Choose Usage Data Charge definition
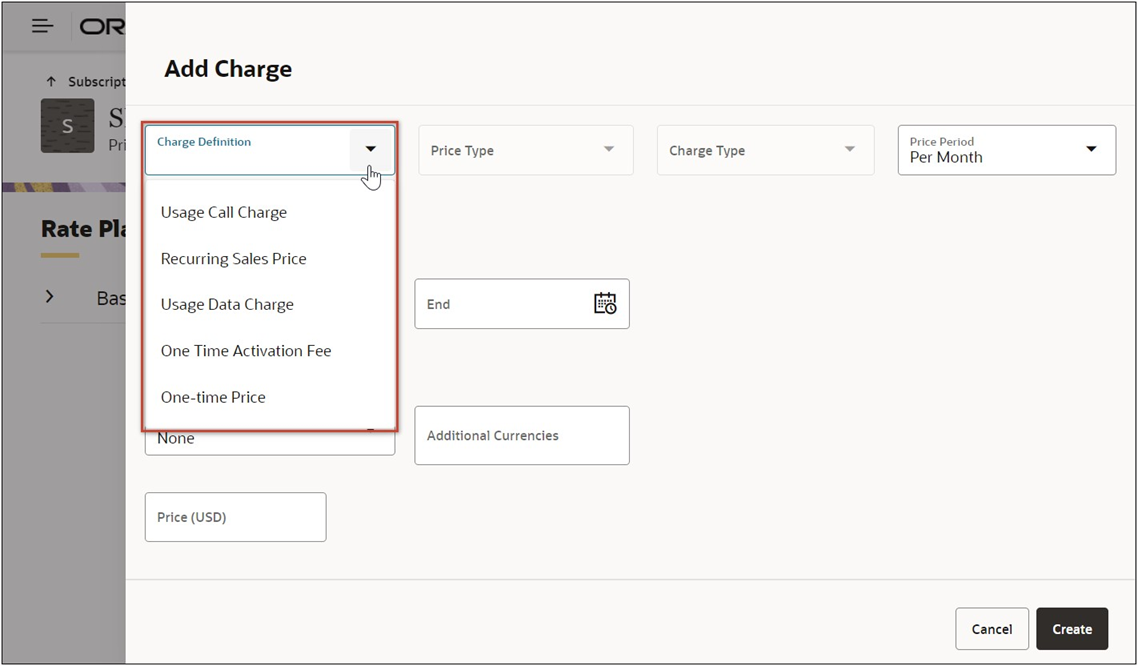 coord(227,304)
